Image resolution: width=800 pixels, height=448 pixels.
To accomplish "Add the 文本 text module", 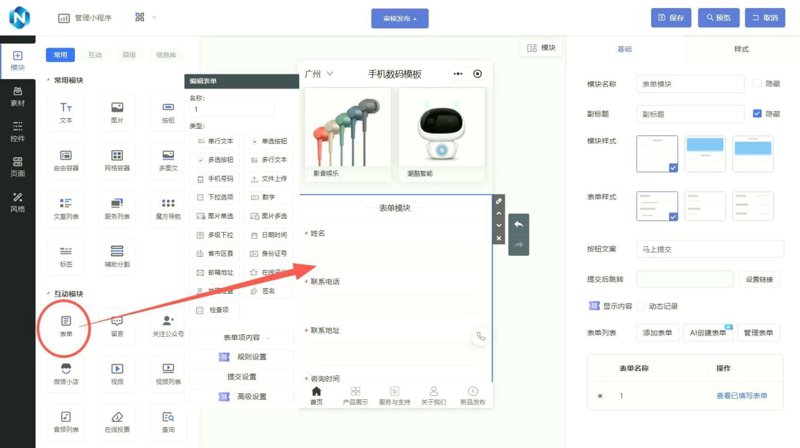I will point(66,113).
